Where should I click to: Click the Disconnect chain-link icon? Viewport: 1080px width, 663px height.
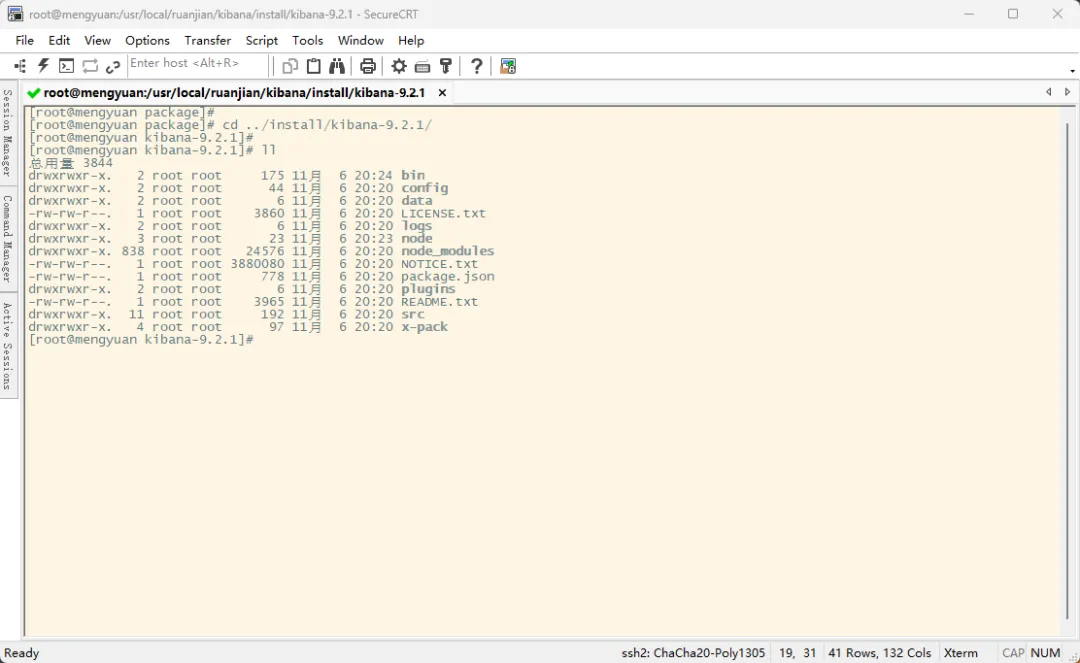(113, 66)
